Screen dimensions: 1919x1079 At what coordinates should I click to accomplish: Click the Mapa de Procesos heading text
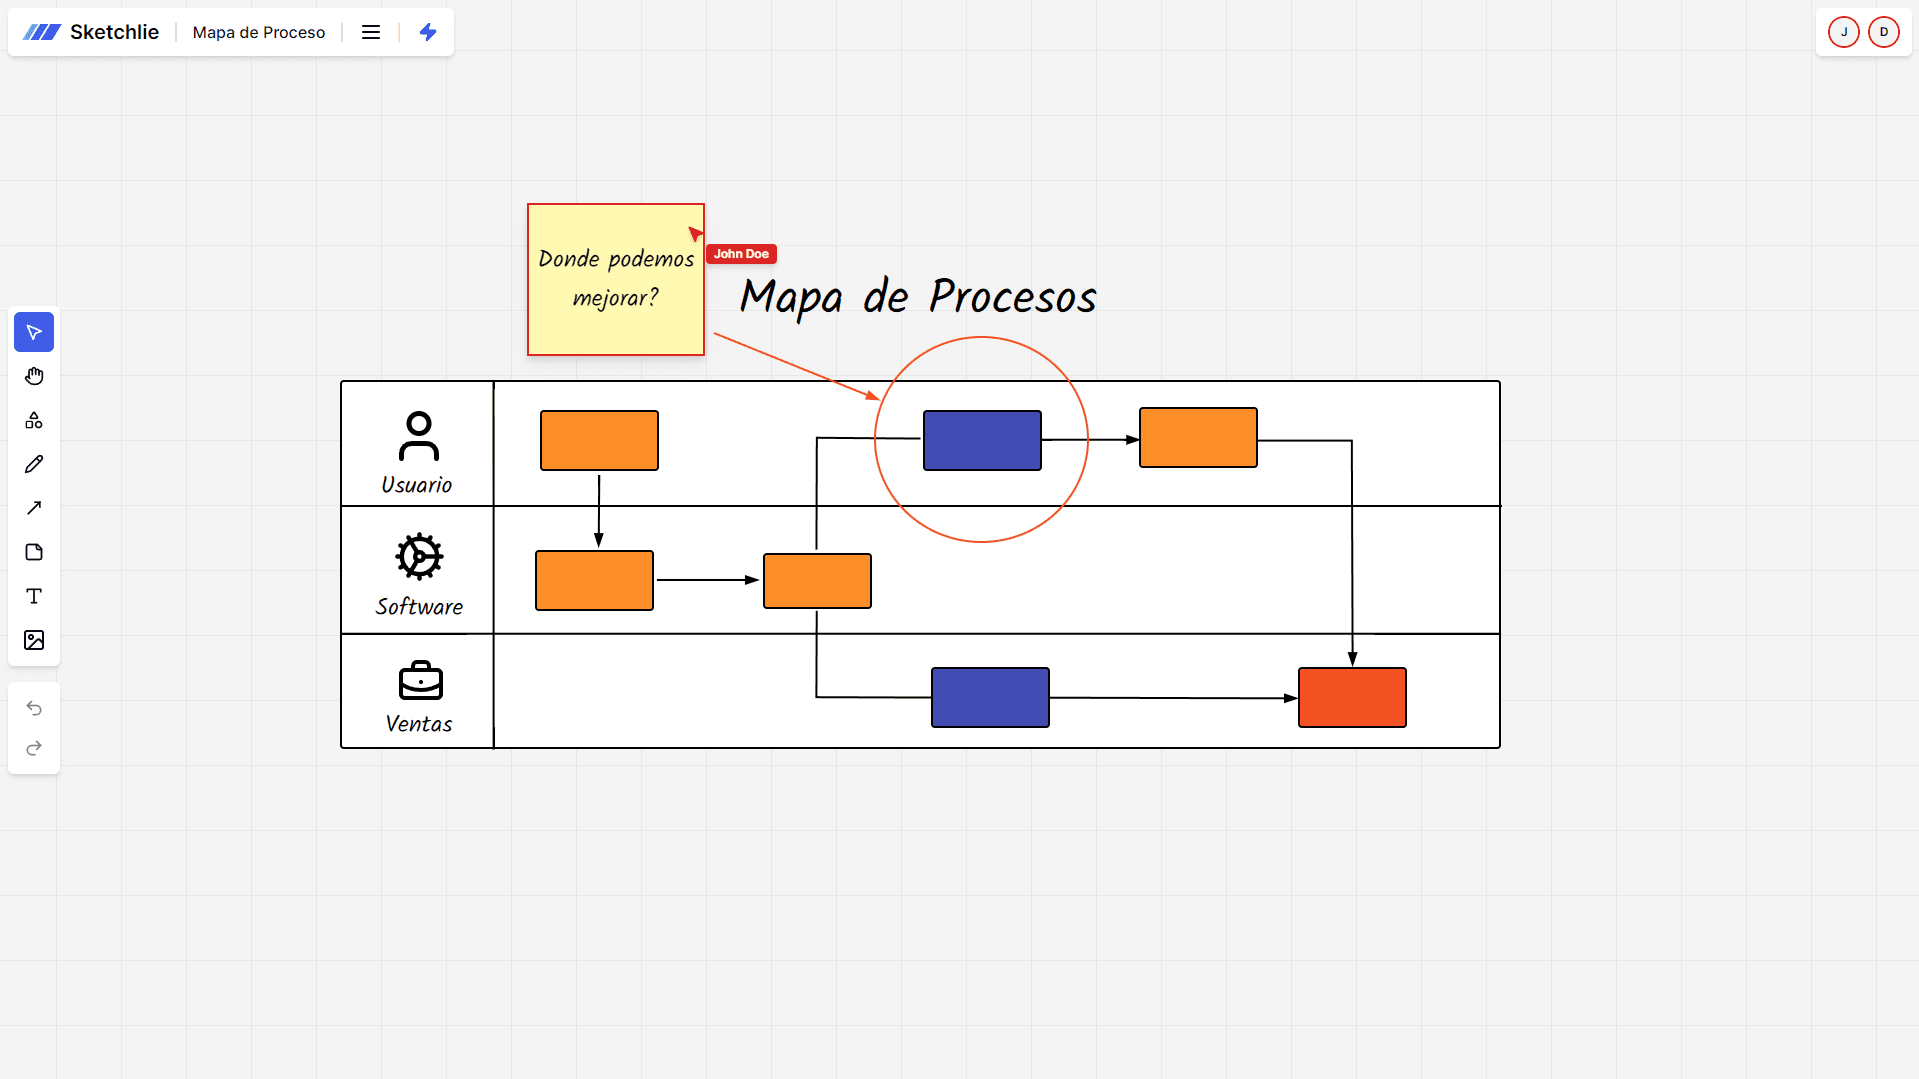[x=916, y=297]
